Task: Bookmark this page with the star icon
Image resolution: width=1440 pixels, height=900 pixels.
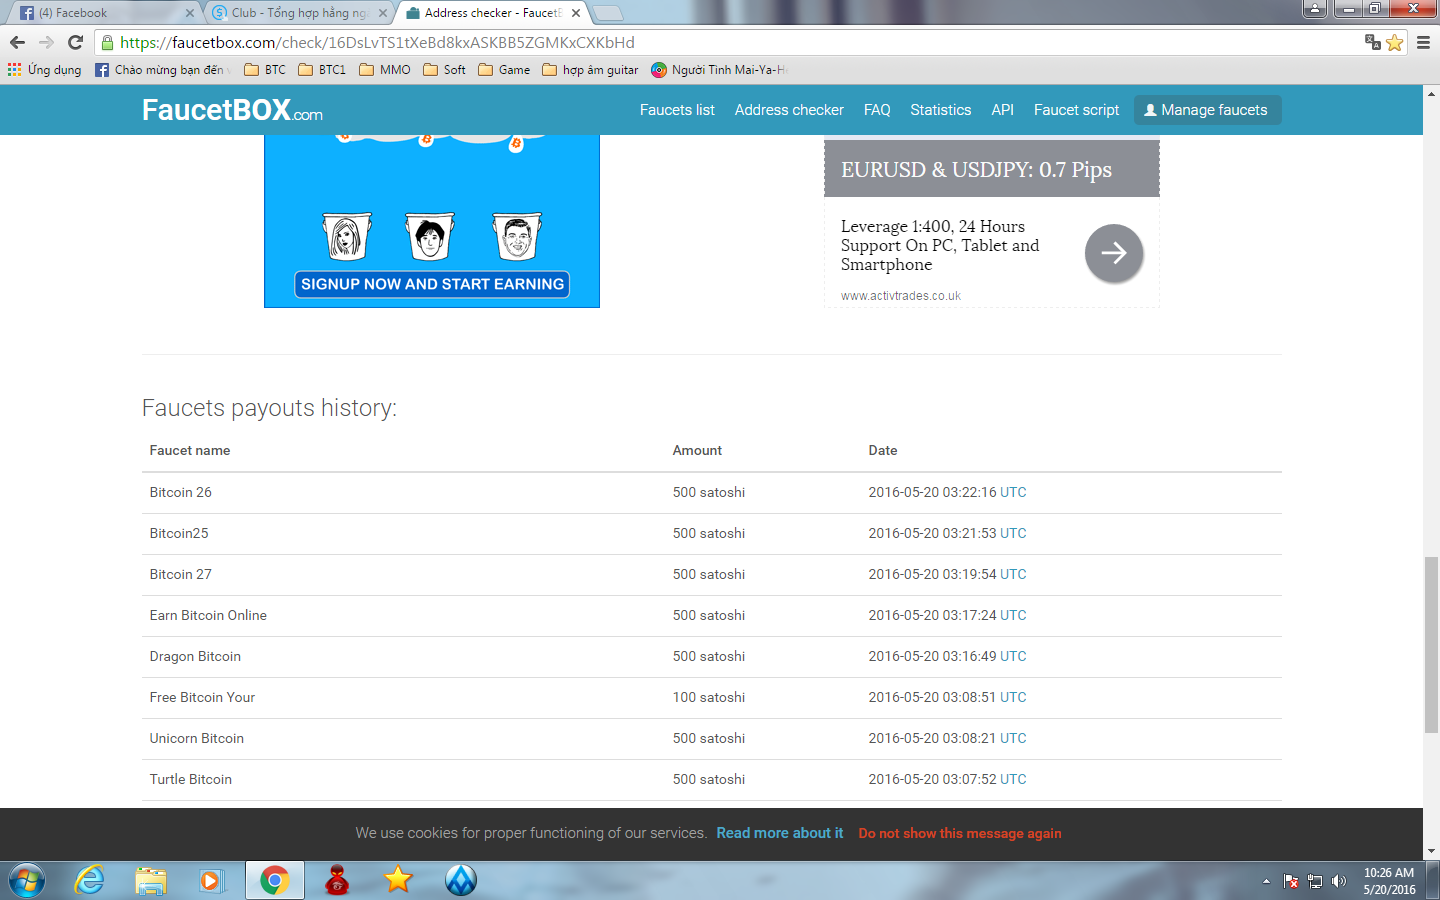Action: tap(1395, 42)
